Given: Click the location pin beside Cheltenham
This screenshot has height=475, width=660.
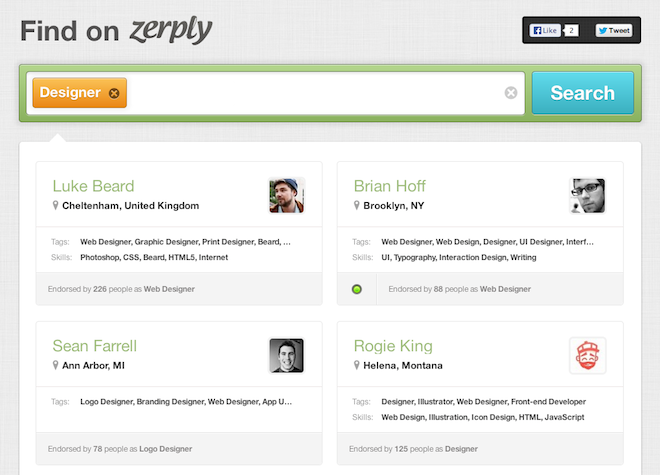Looking at the screenshot, I should point(55,205).
